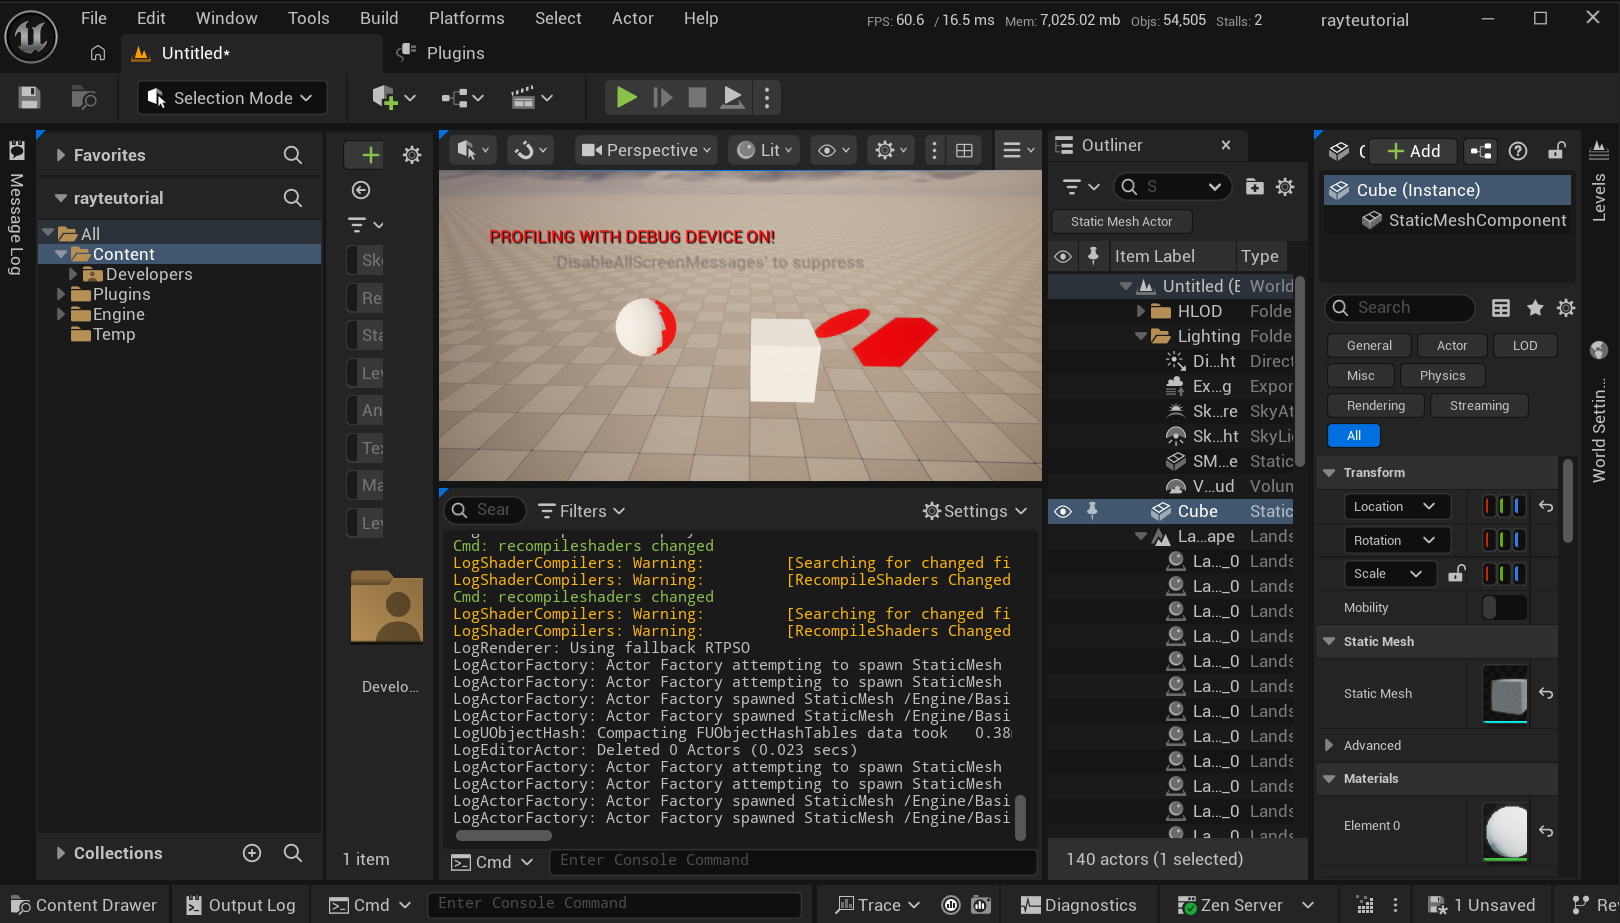Open the Build menu

tap(379, 18)
